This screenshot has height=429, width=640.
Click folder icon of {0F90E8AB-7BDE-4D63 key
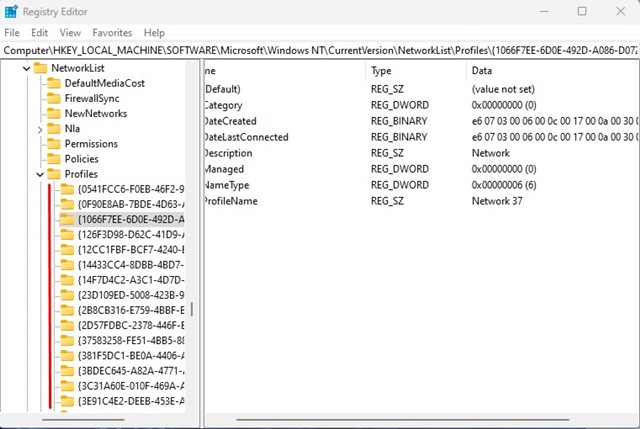[67, 204]
